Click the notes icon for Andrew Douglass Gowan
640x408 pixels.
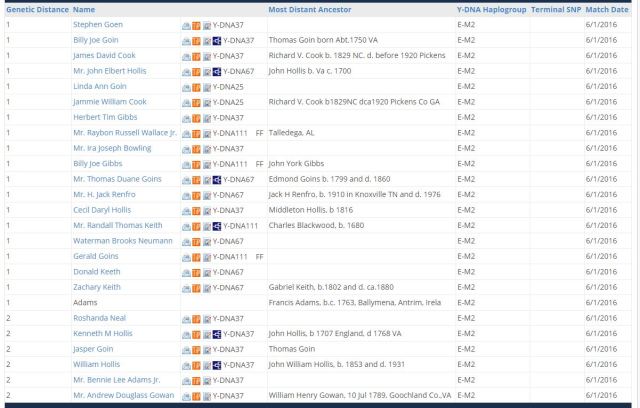[x=206, y=396]
